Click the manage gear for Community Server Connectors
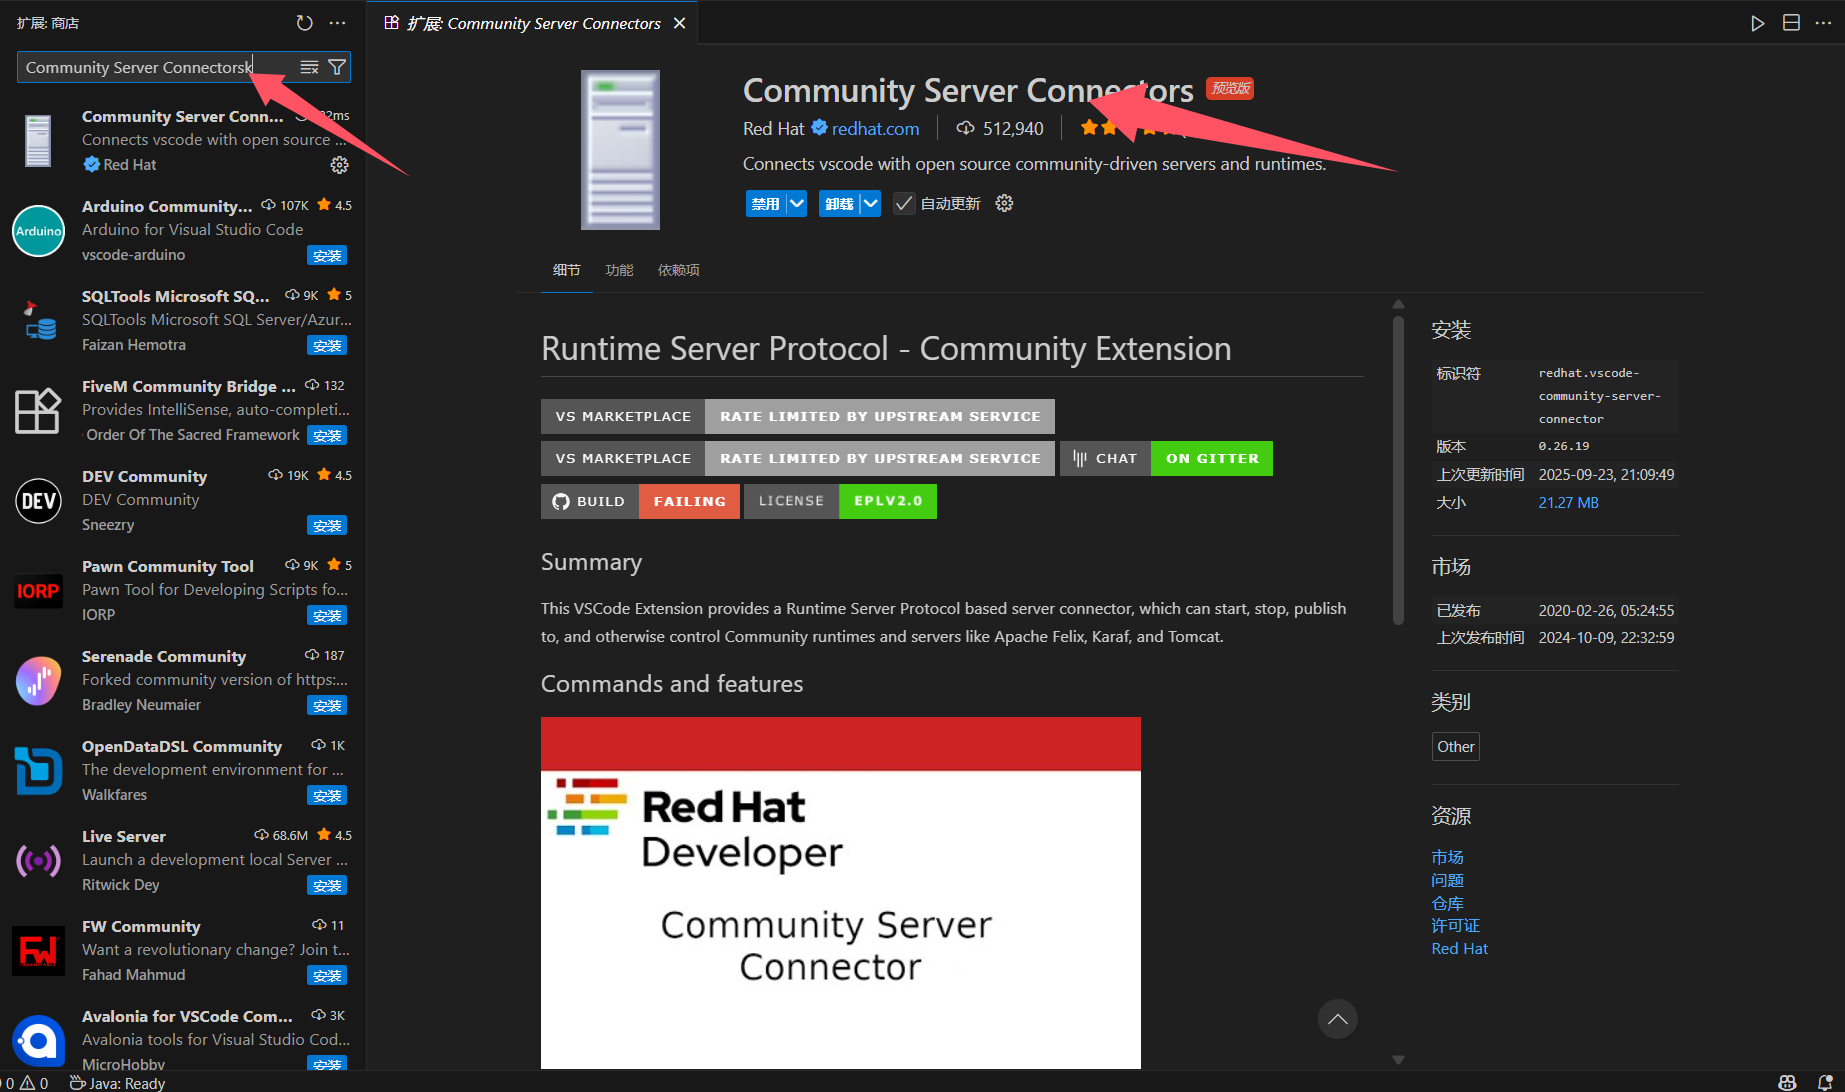Screen dimensions: 1845x1092 point(339,165)
